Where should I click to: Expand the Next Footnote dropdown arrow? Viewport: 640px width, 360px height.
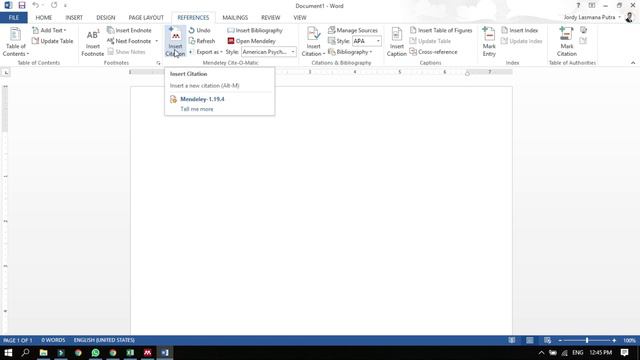[156, 41]
